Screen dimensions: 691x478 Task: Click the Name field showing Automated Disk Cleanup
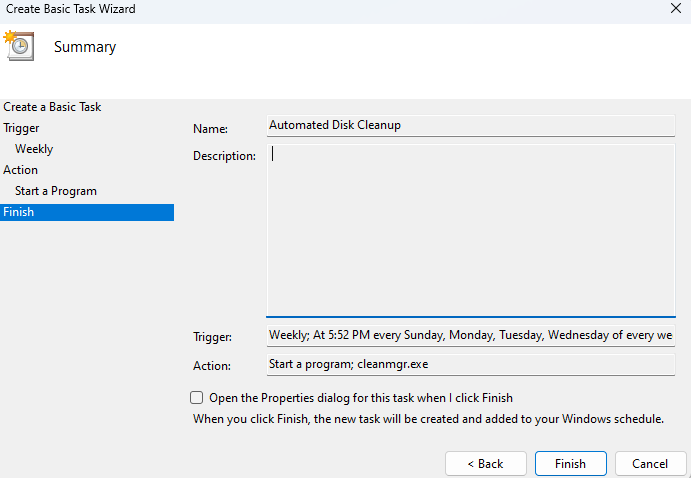pos(470,126)
